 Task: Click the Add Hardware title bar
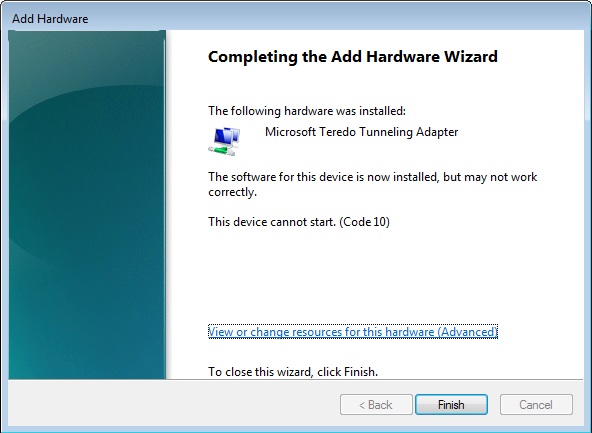click(x=296, y=18)
